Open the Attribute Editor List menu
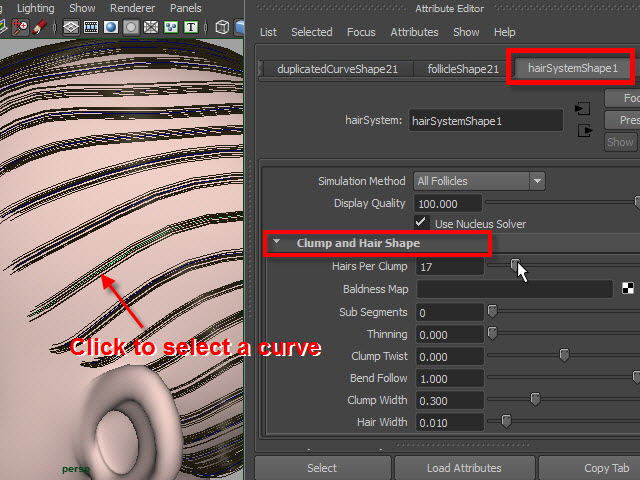This screenshot has width=640, height=480. tap(268, 32)
